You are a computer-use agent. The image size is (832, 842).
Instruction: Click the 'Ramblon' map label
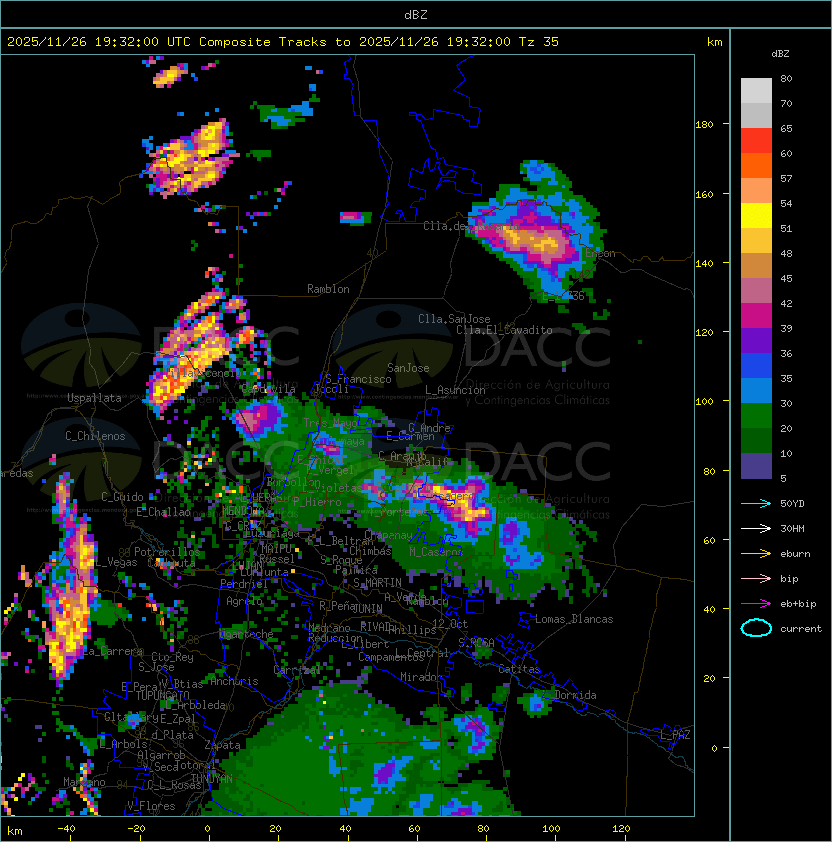pyautogui.click(x=328, y=289)
